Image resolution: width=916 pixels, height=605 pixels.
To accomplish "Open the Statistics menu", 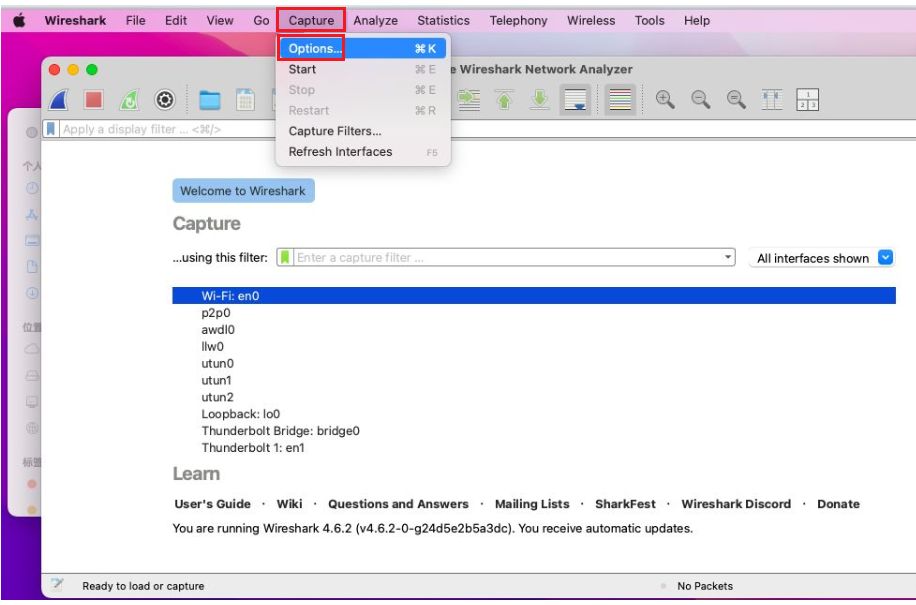I will coord(443,20).
